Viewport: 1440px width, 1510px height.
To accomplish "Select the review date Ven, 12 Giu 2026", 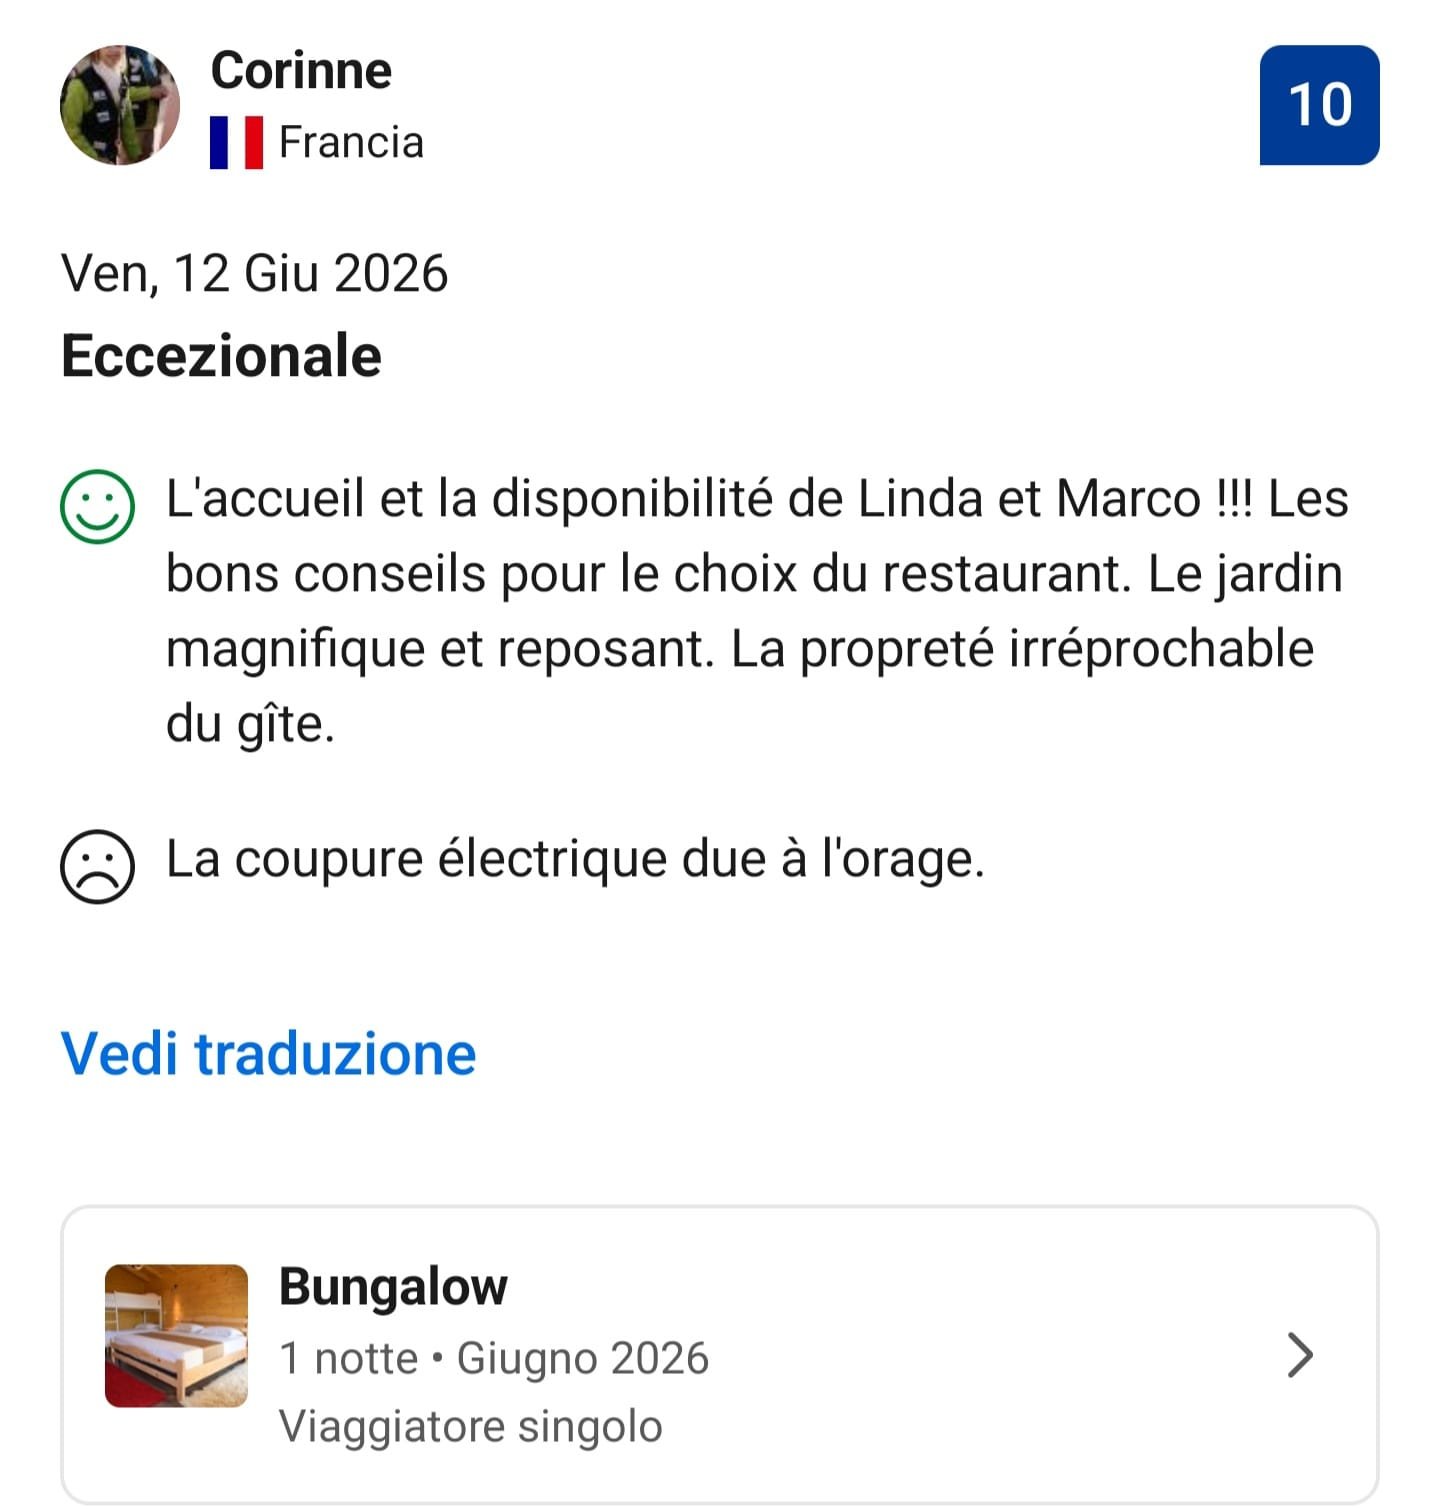I will (255, 274).
